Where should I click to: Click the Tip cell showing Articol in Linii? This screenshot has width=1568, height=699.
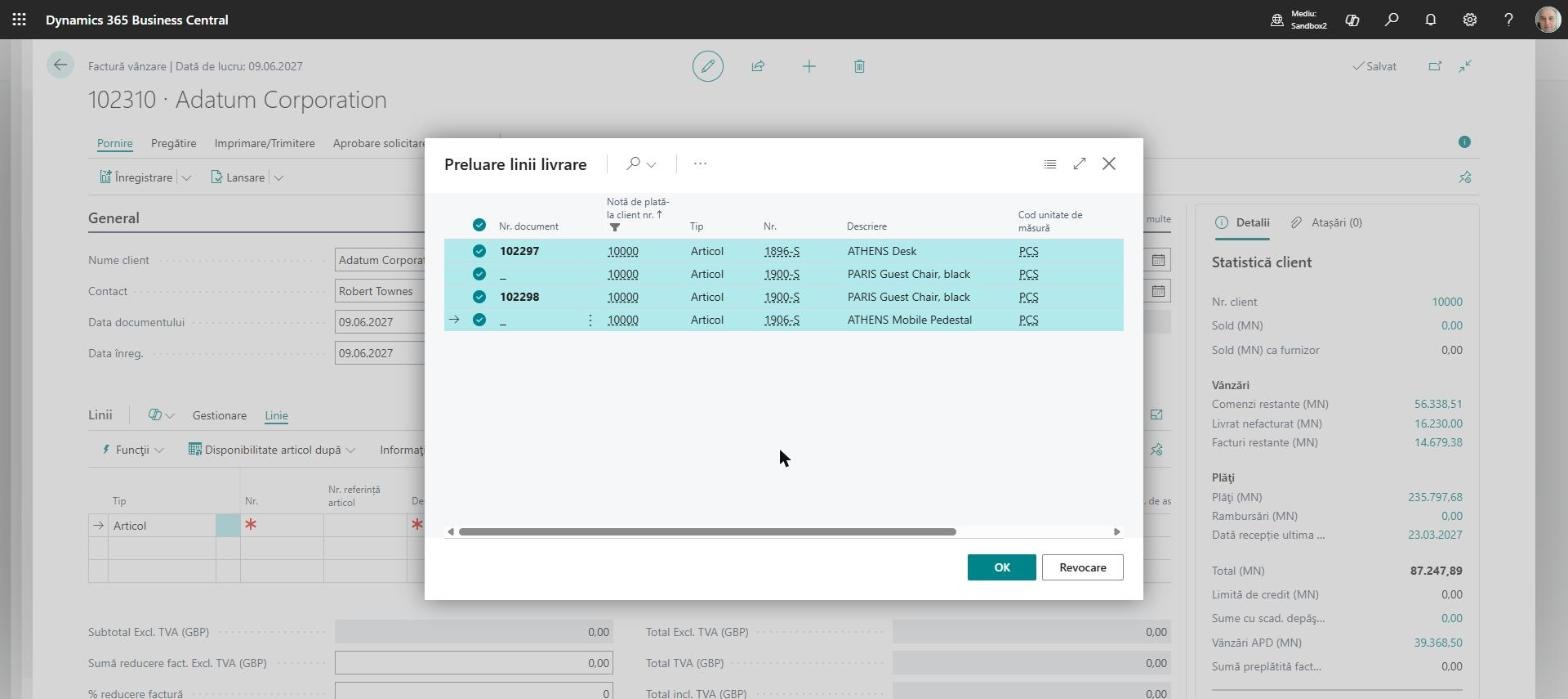coord(163,525)
